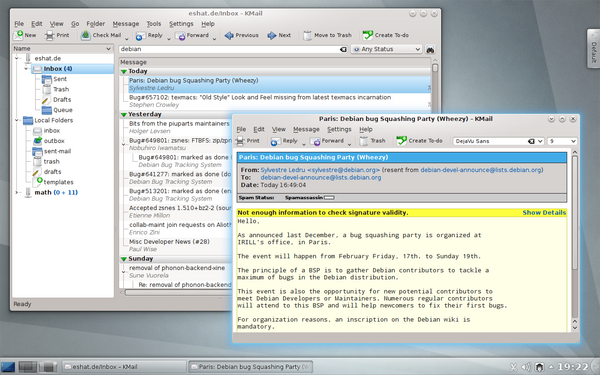Screen dimensions: 600x375
Task: Click the Print icon in the Inbox window toolbar
Action: point(50,35)
